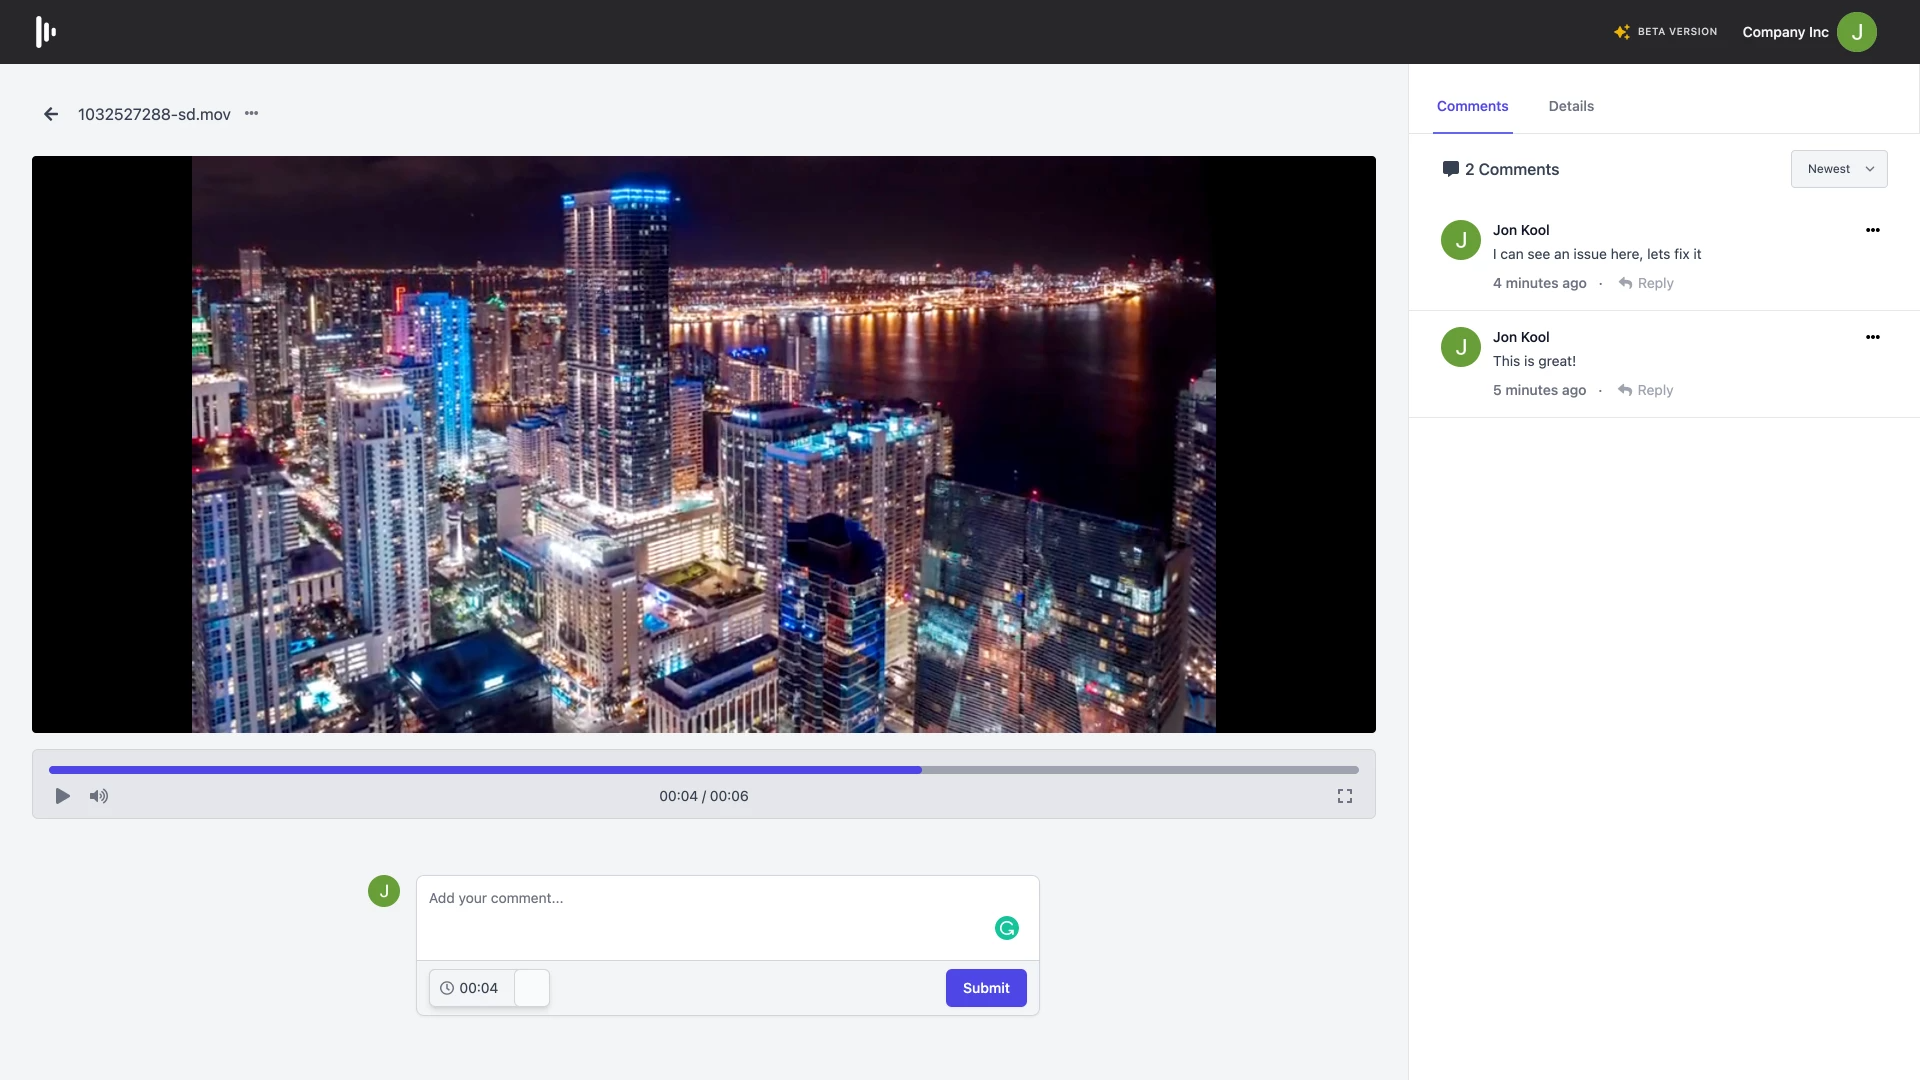
Task: Click the "5 minutes ago" timestamp
Action: point(1539,390)
